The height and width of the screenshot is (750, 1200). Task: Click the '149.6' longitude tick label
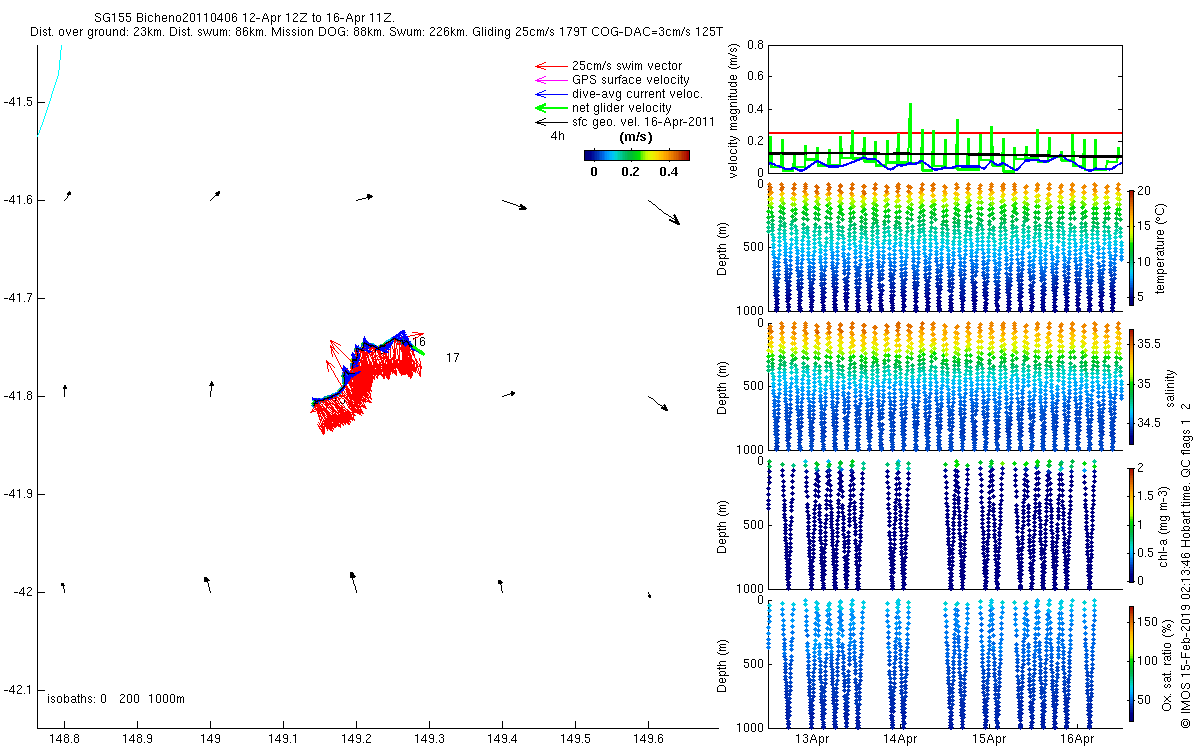(x=648, y=738)
